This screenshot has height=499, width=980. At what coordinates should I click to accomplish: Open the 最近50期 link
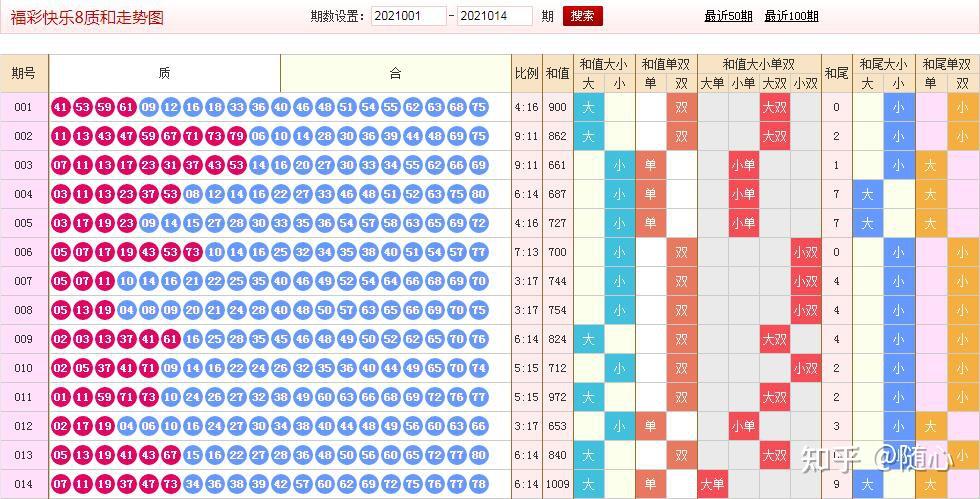[x=728, y=17]
